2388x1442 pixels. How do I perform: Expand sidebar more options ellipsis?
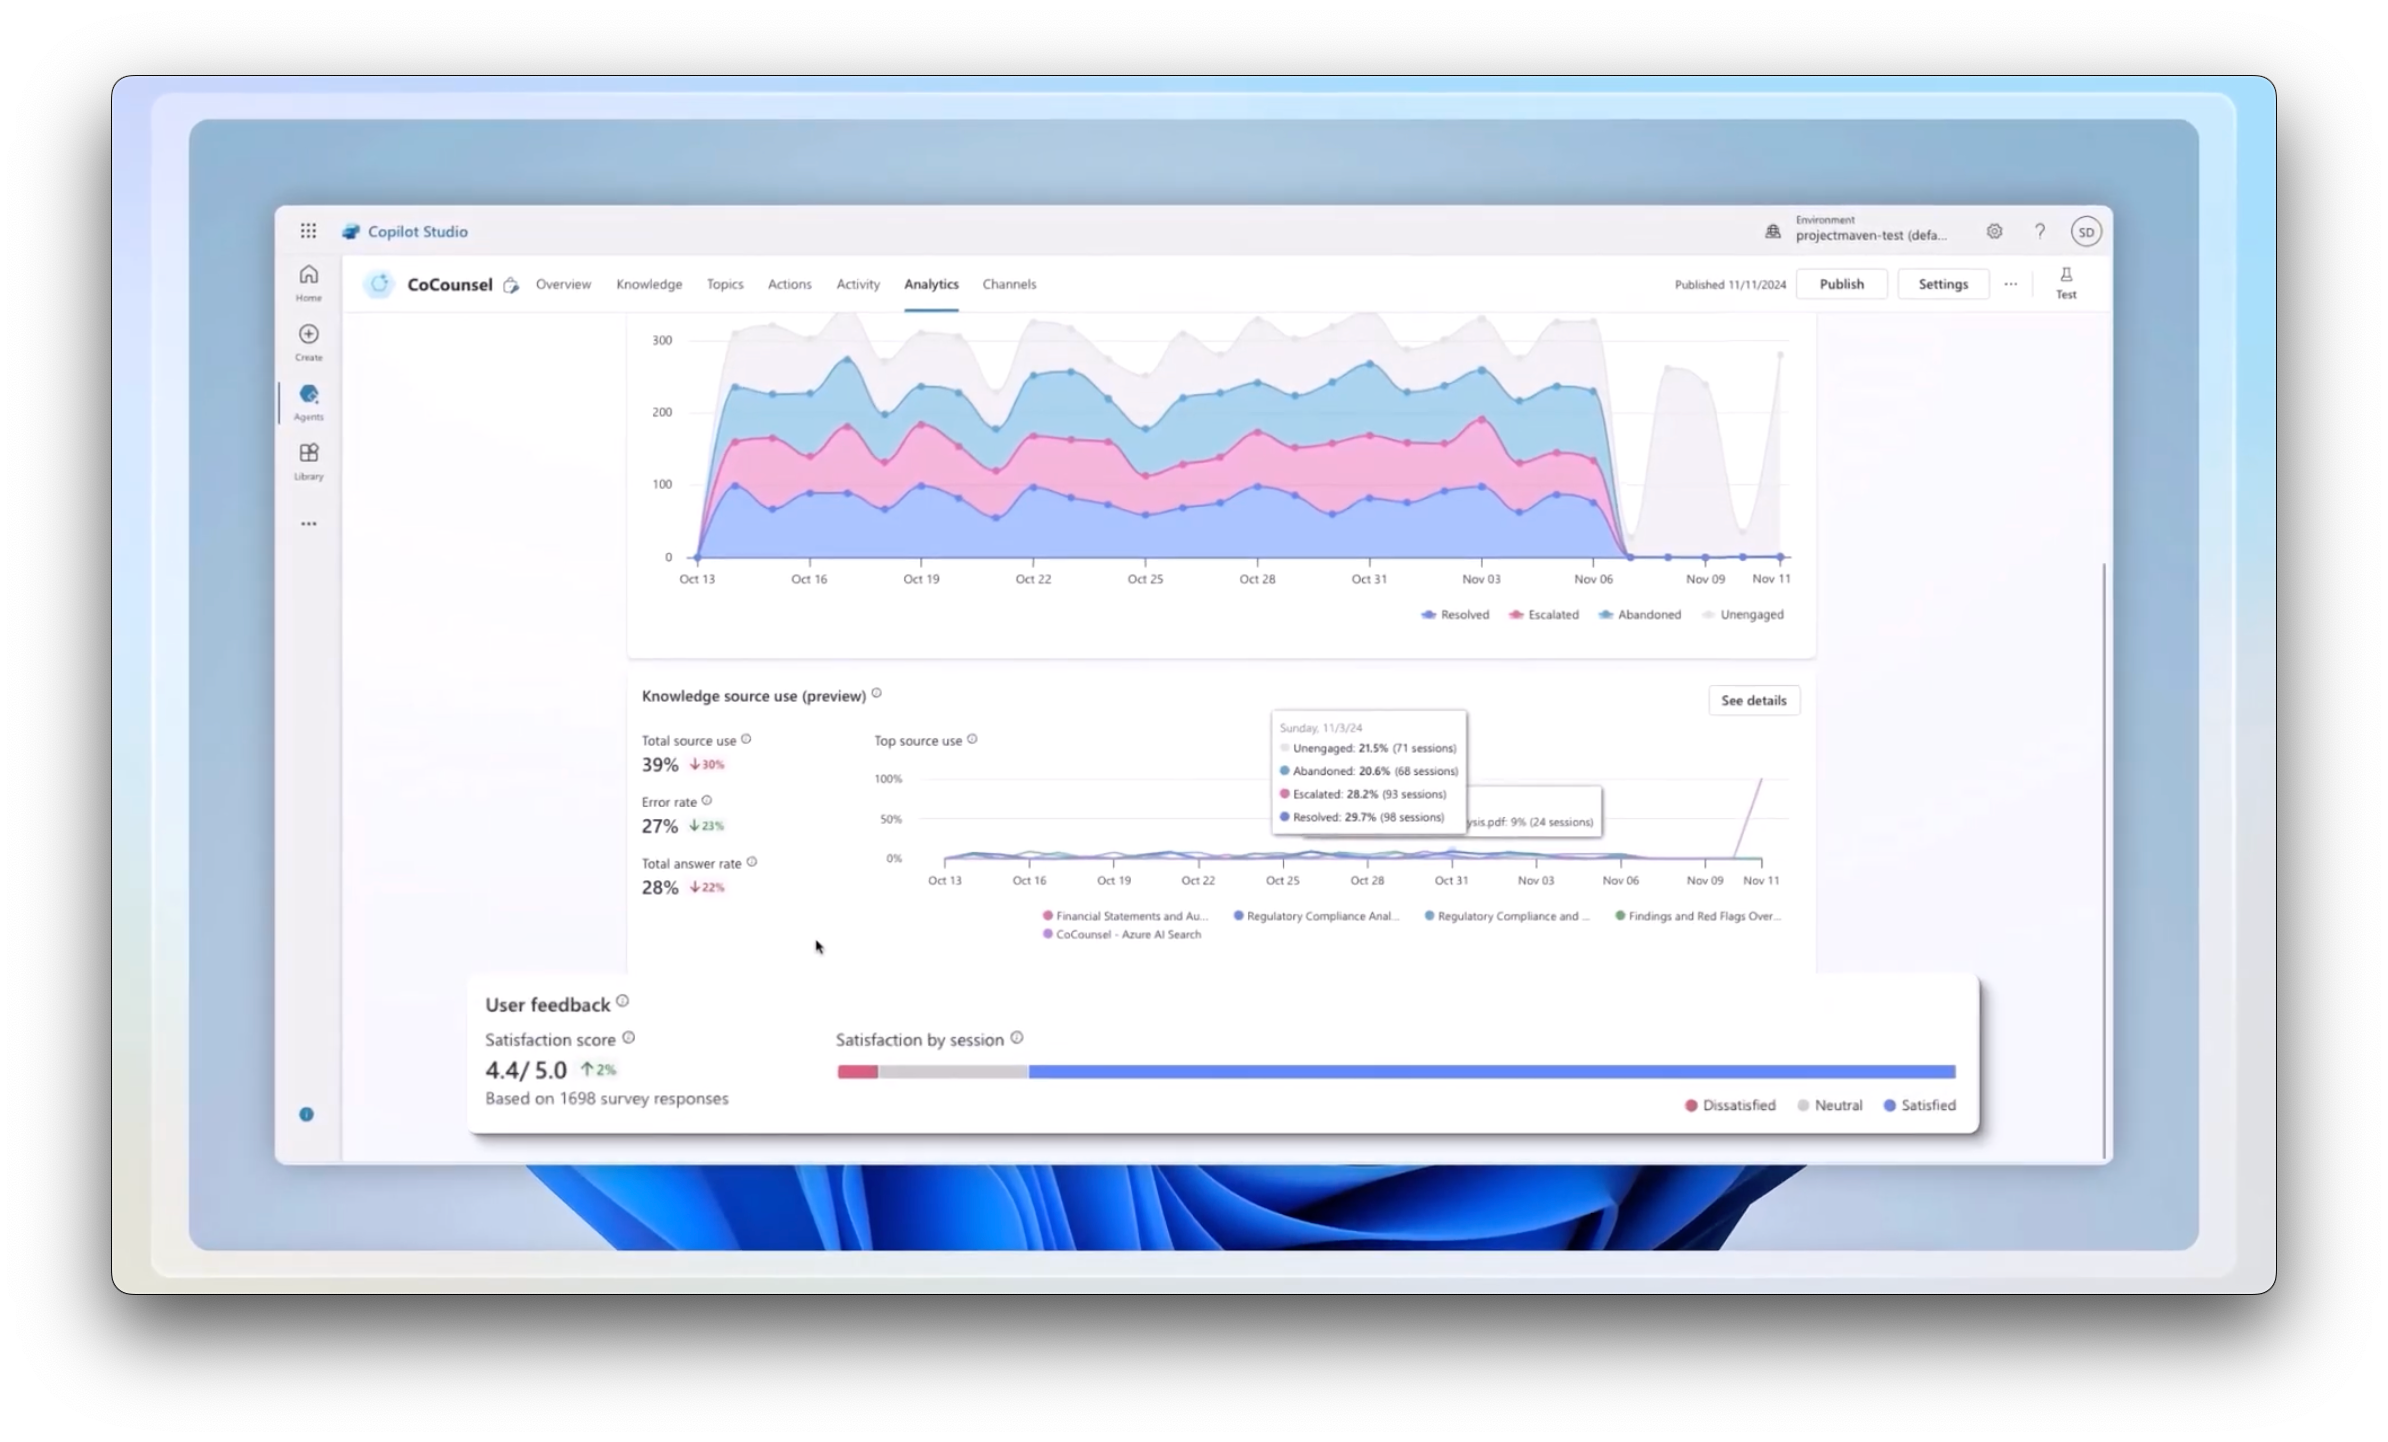(308, 523)
